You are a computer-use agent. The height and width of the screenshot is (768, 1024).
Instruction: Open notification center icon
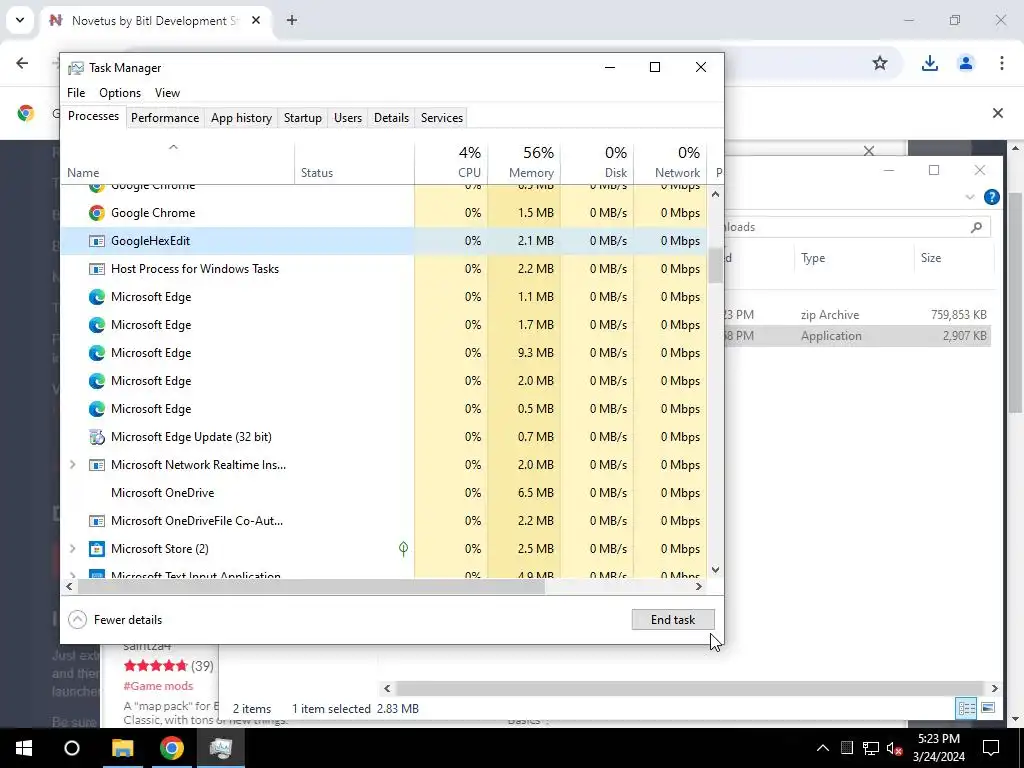(x=991, y=748)
